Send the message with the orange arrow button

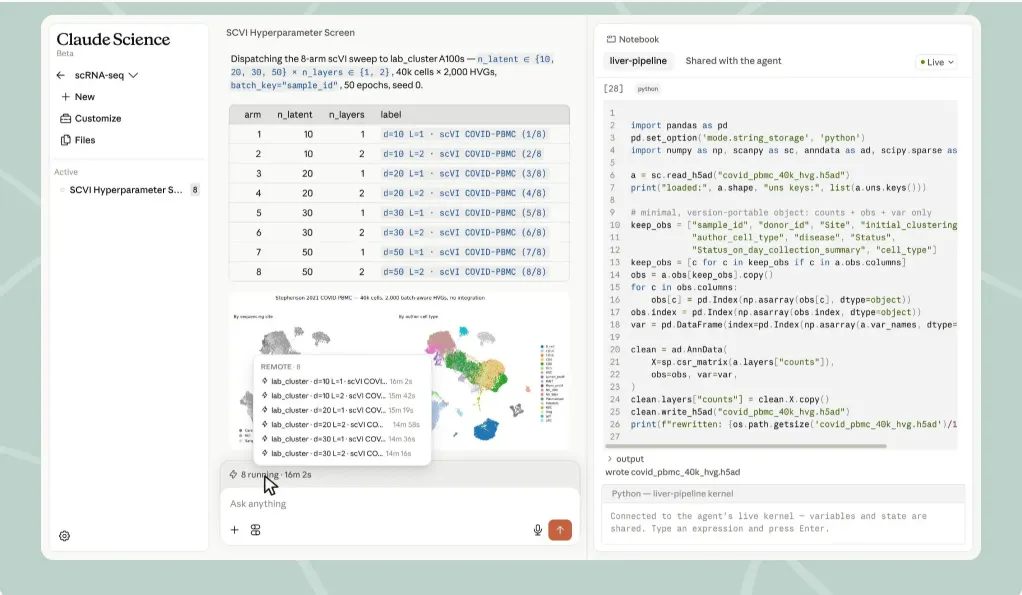(x=560, y=530)
